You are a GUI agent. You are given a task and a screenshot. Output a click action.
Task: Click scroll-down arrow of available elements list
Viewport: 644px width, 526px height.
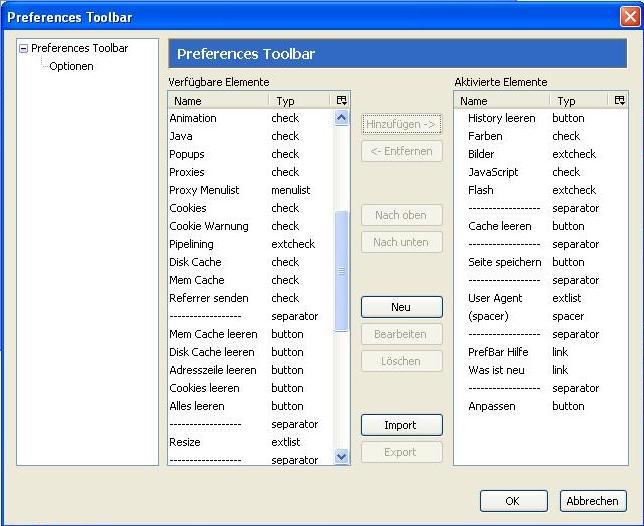point(341,456)
